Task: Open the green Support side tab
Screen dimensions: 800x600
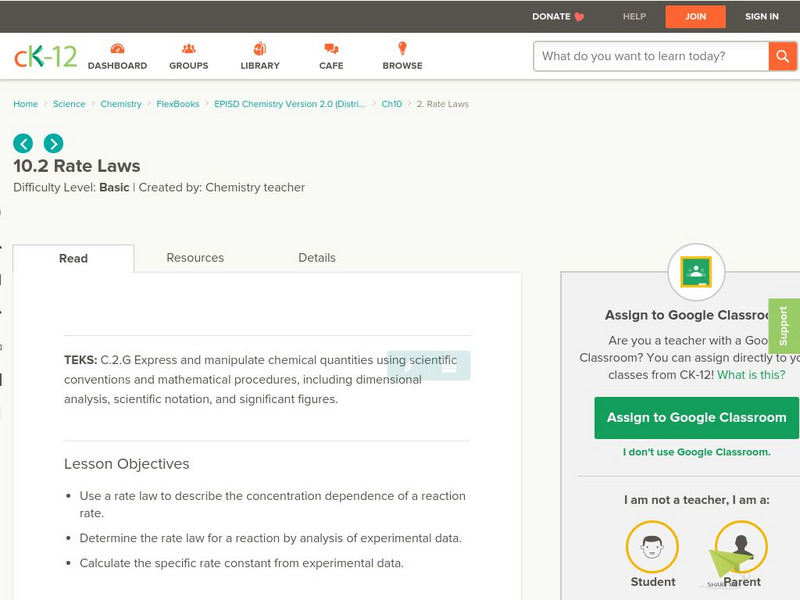Action: click(x=783, y=326)
